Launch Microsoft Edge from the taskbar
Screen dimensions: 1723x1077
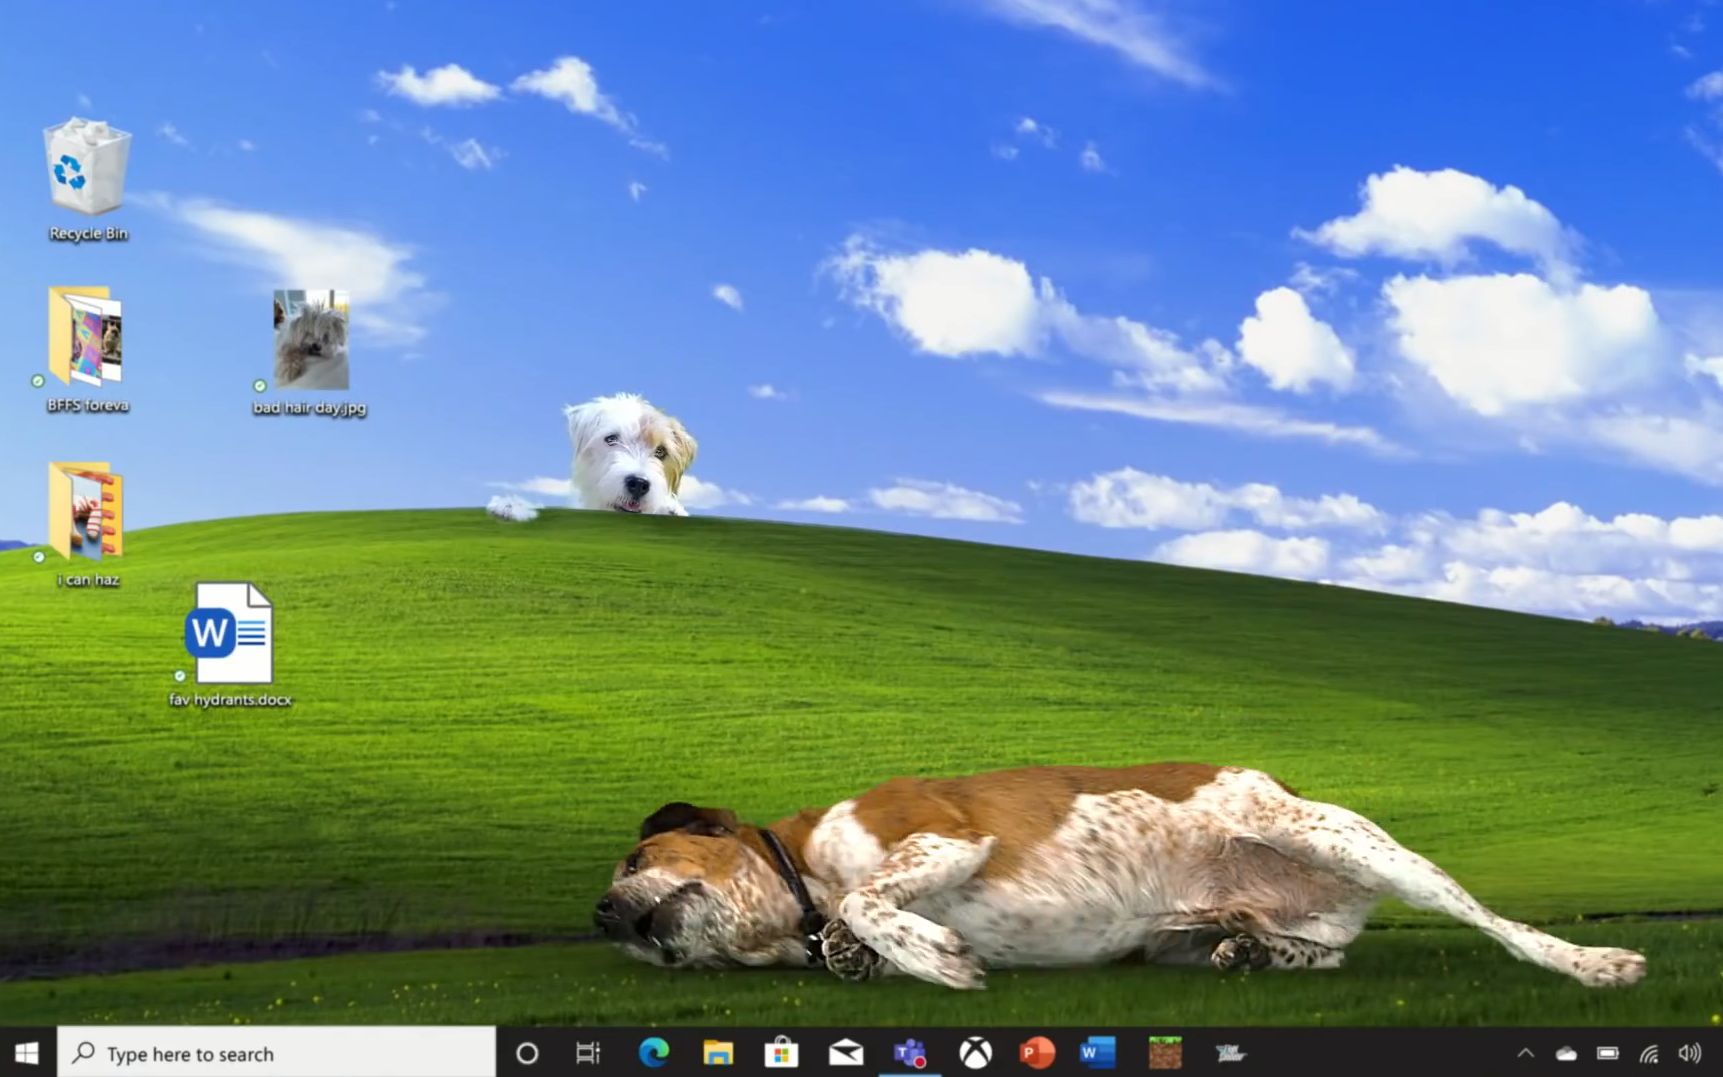(654, 1053)
